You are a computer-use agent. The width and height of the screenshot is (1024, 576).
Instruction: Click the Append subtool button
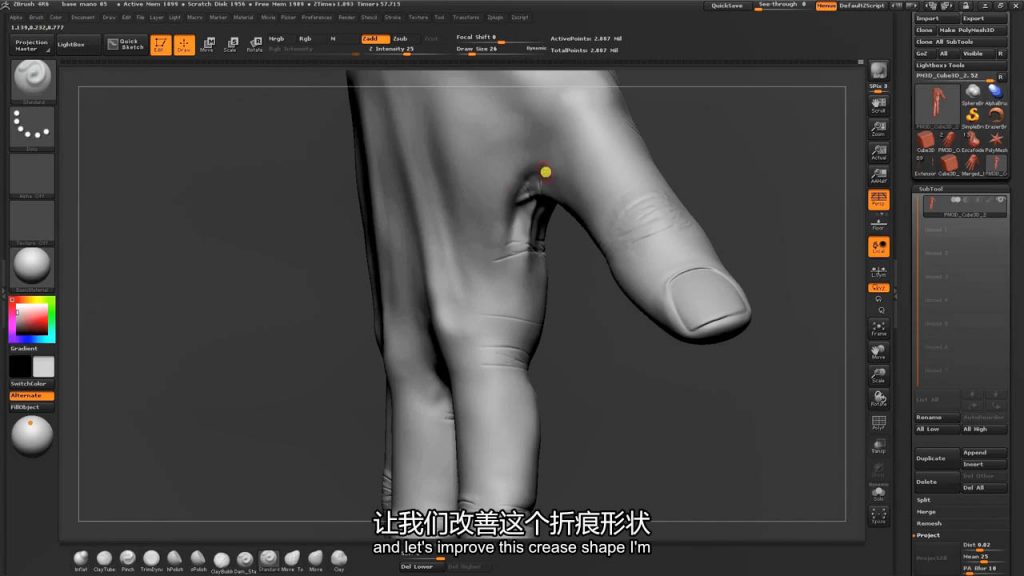coord(984,453)
